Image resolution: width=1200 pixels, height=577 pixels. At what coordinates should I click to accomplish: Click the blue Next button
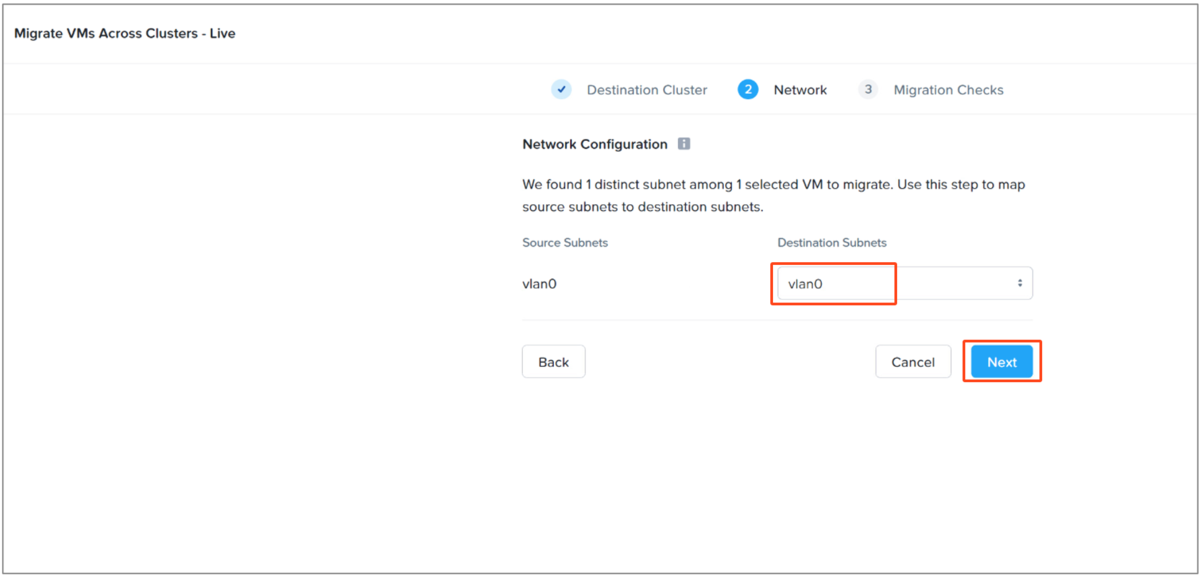(x=1002, y=362)
